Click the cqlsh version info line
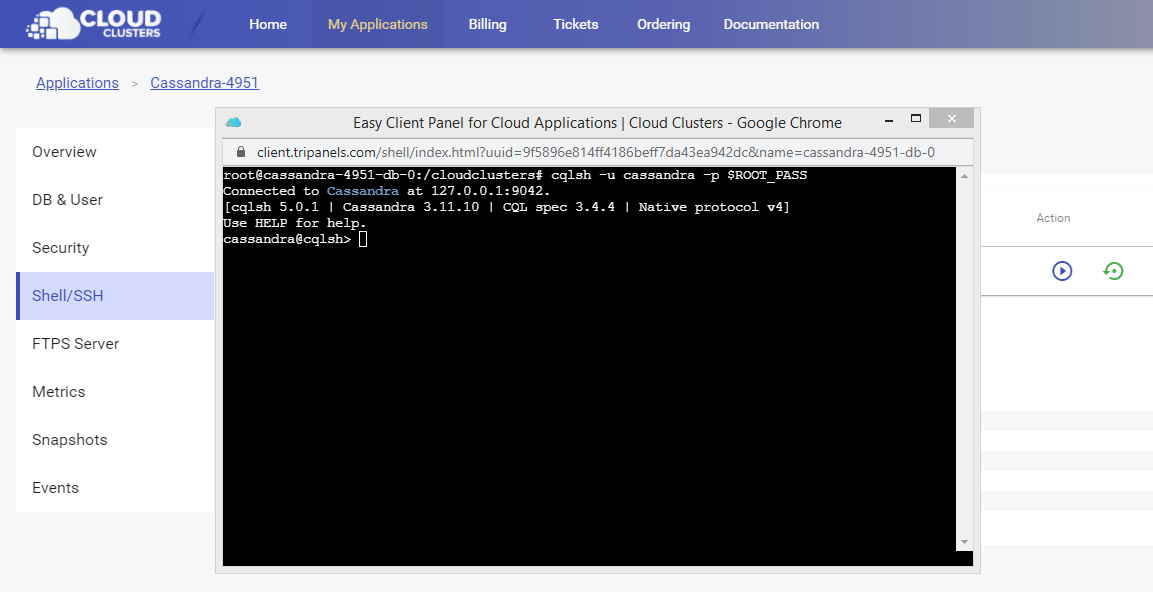Image resolution: width=1153 pixels, height=592 pixels. click(x=506, y=207)
